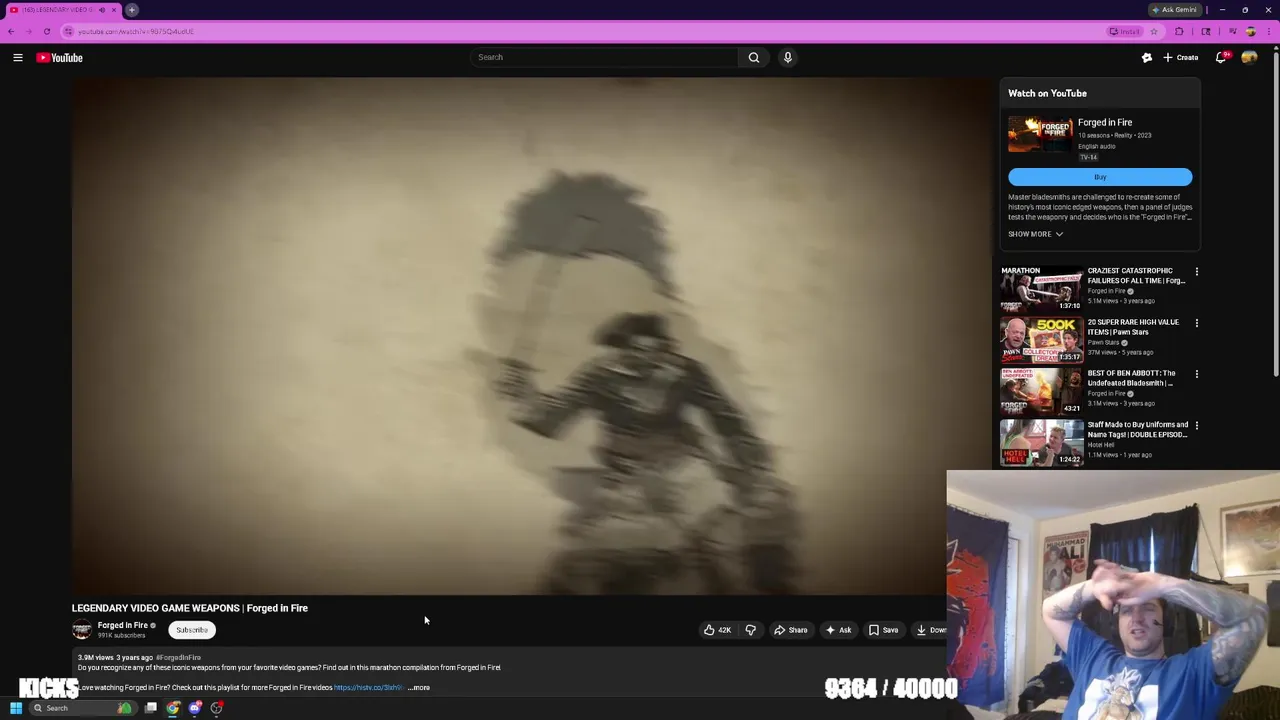Open options menu for Catastrophic Failures video
The height and width of the screenshot is (720, 1280).
click(x=1196, y=272)
